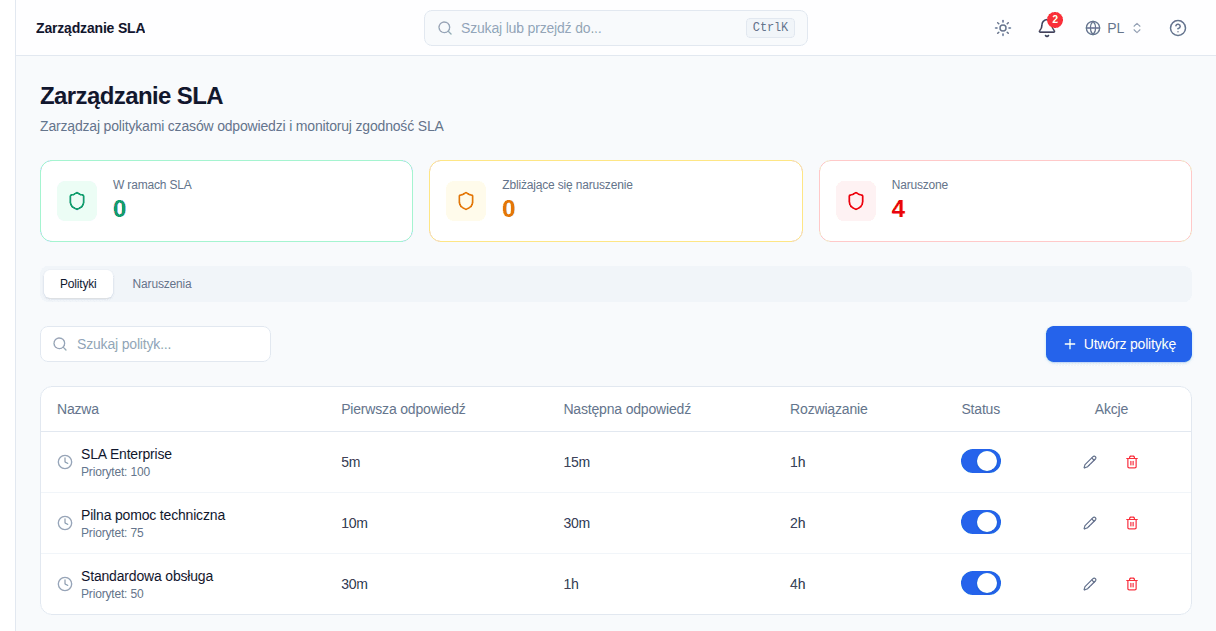Image resolution: width=1216 pixels, height=631 pixels.
Task: Edit the SLA Enterprise policy
Action: tap(1090, 462)
